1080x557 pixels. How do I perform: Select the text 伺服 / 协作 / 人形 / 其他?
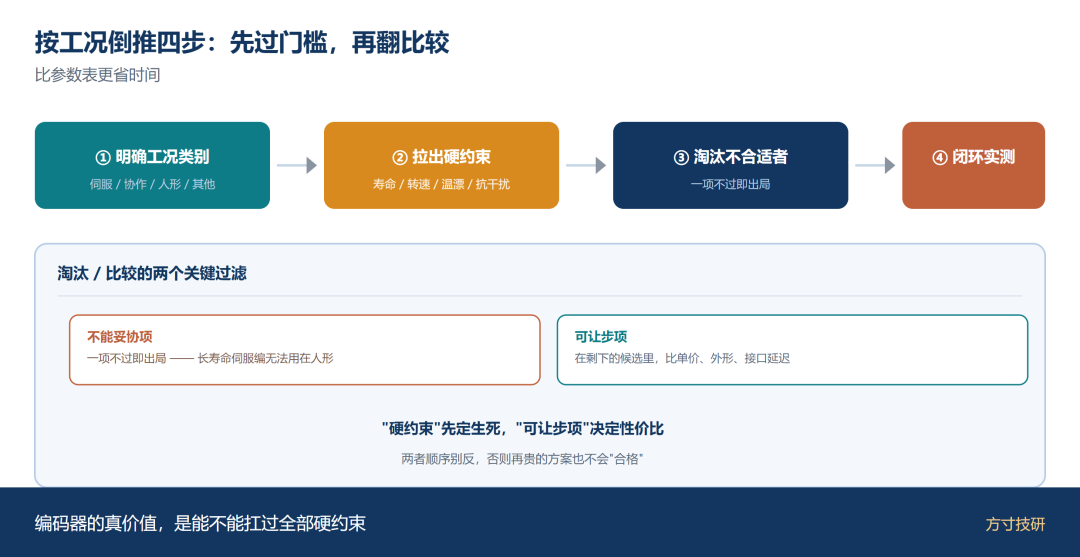point(152,185)
